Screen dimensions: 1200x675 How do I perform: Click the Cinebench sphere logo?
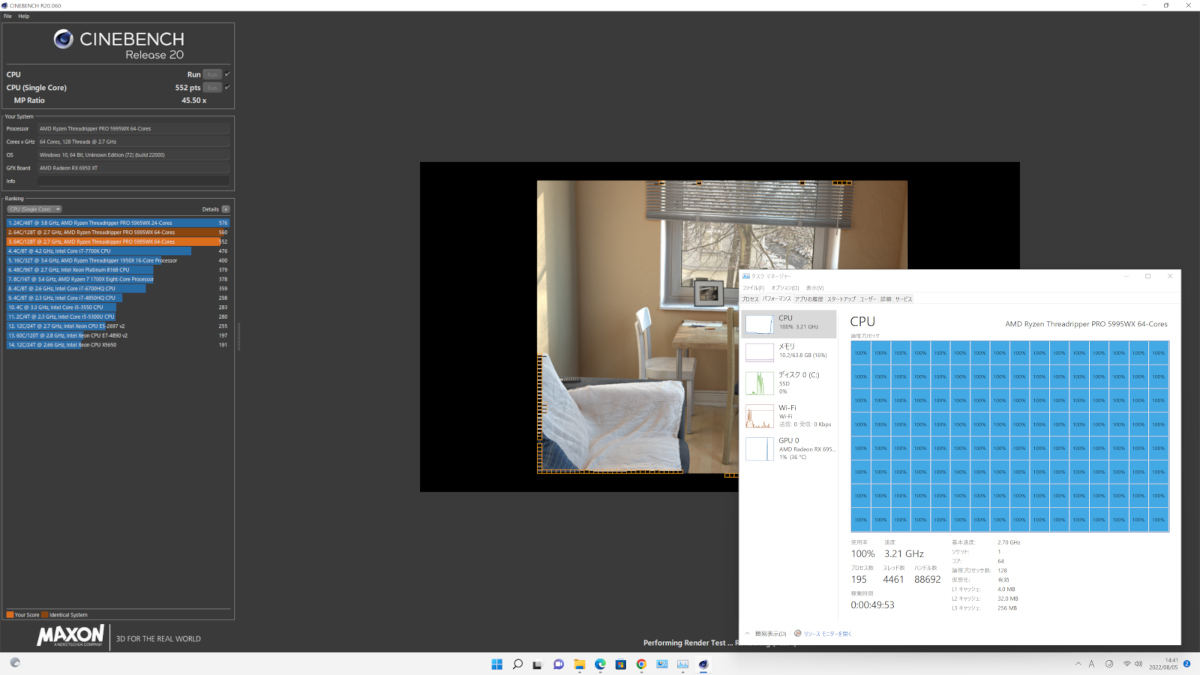[x=63, y=39]
